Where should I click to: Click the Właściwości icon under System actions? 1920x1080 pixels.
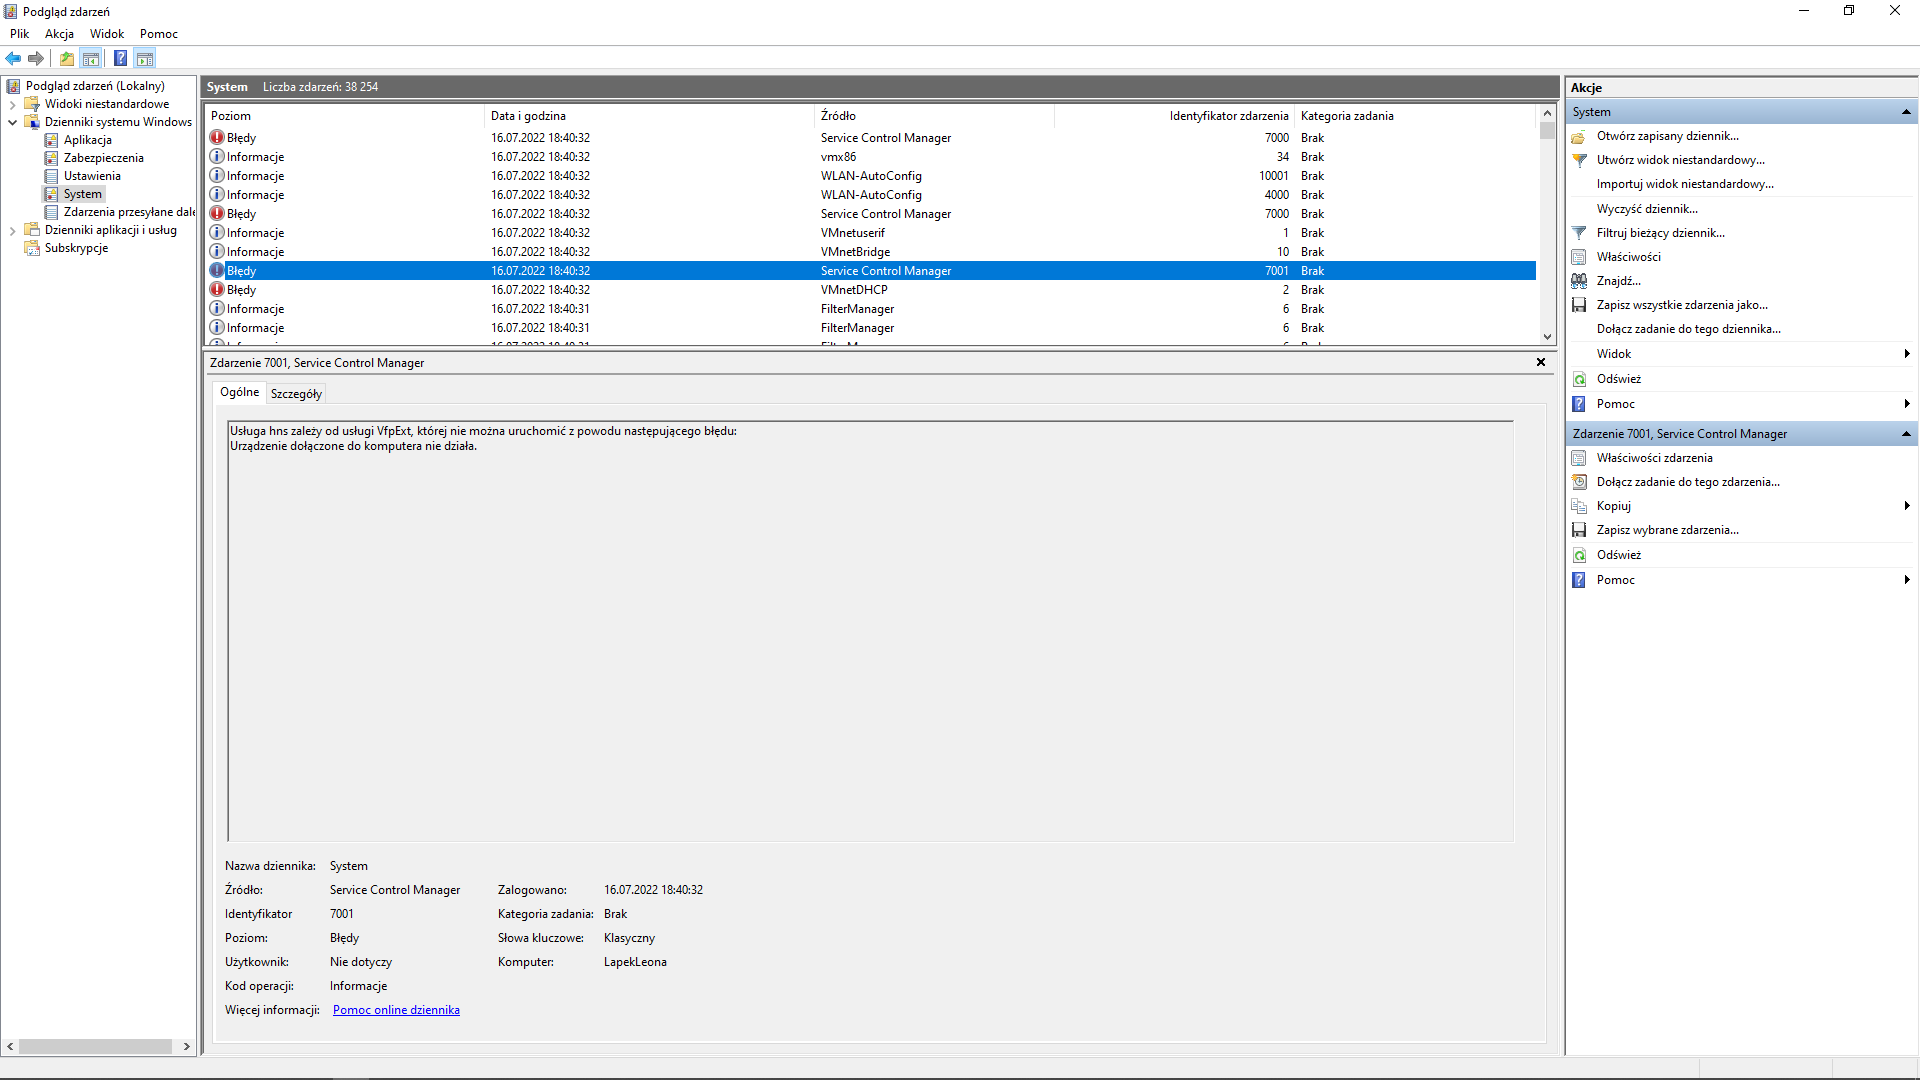1579,257
